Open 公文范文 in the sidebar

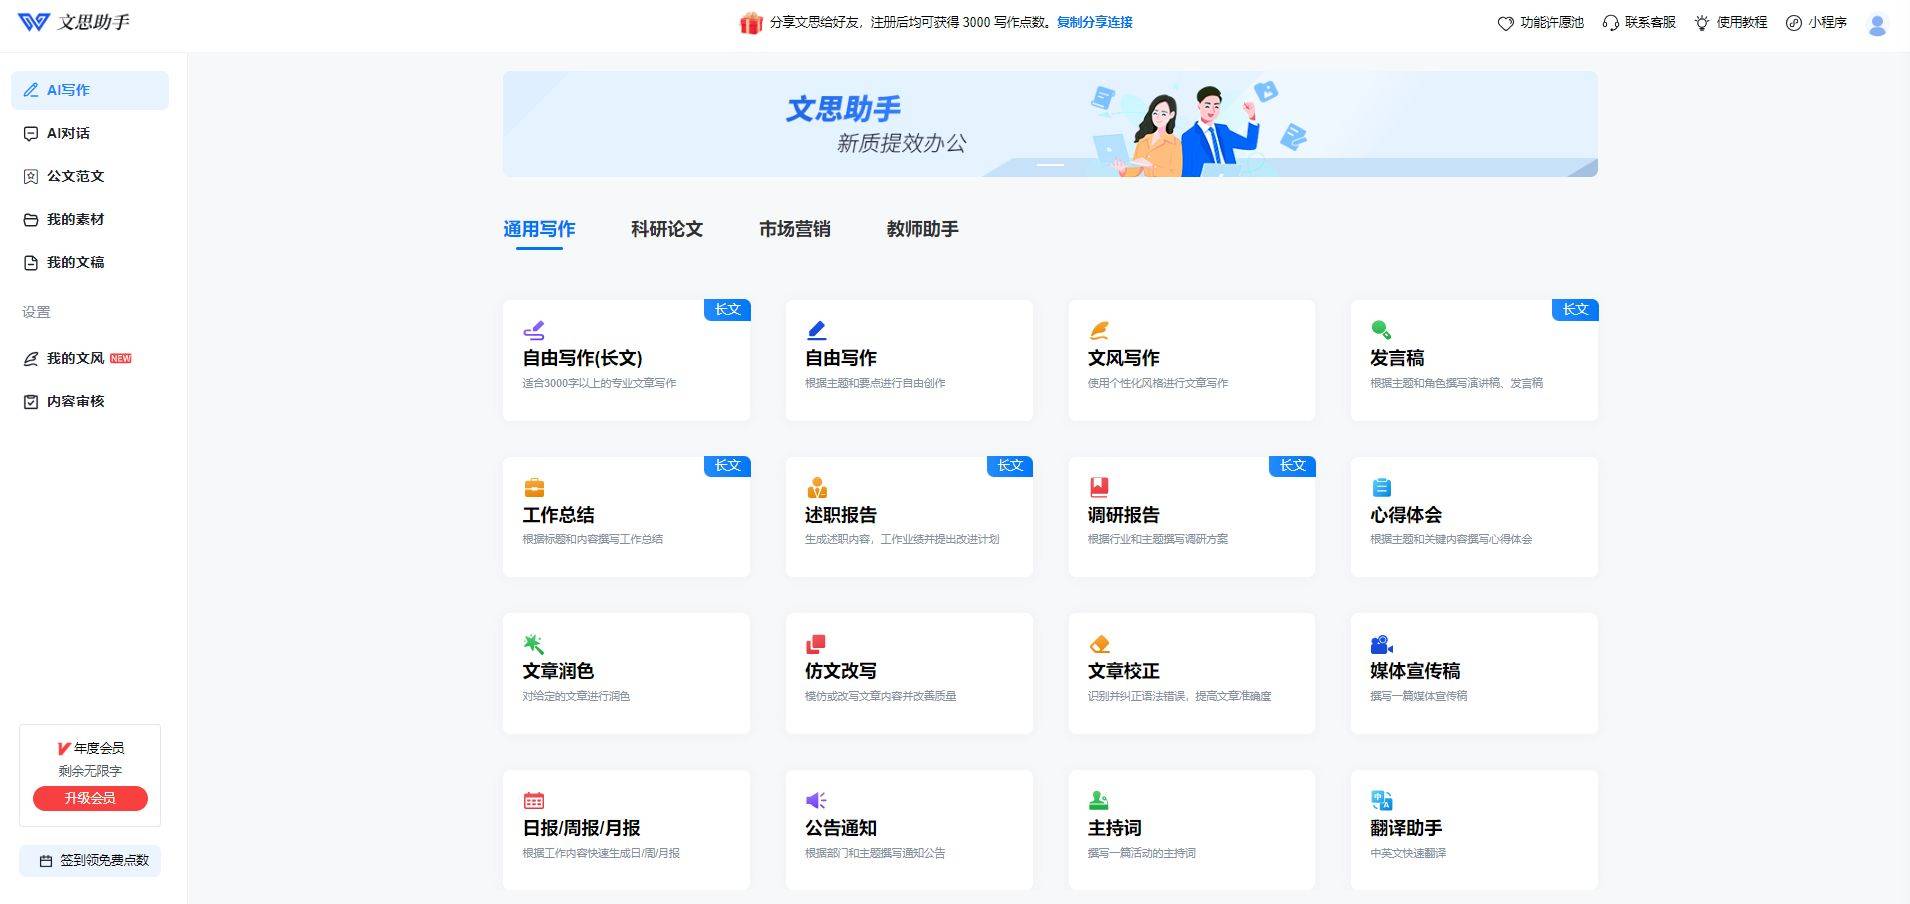click(75, 176)
